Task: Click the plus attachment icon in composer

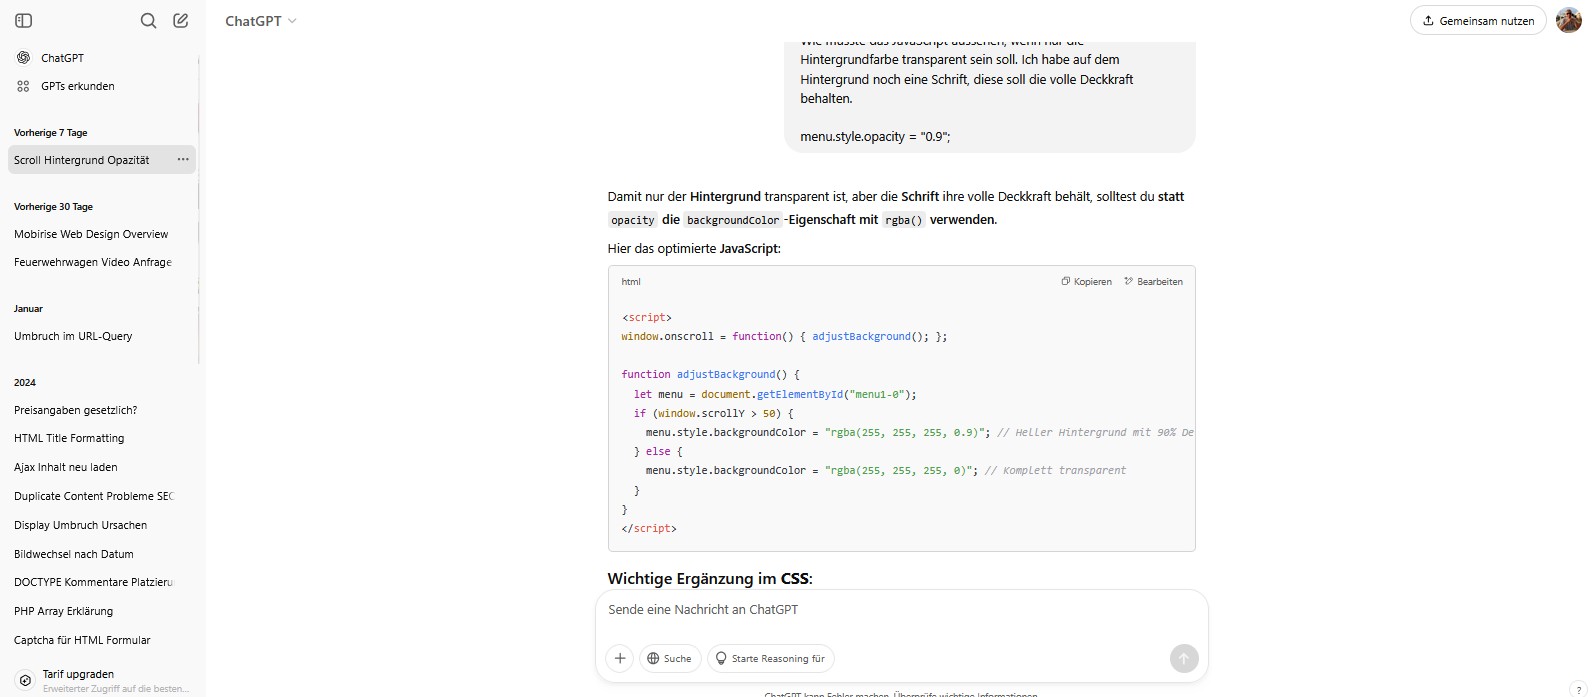Action: 620,658
